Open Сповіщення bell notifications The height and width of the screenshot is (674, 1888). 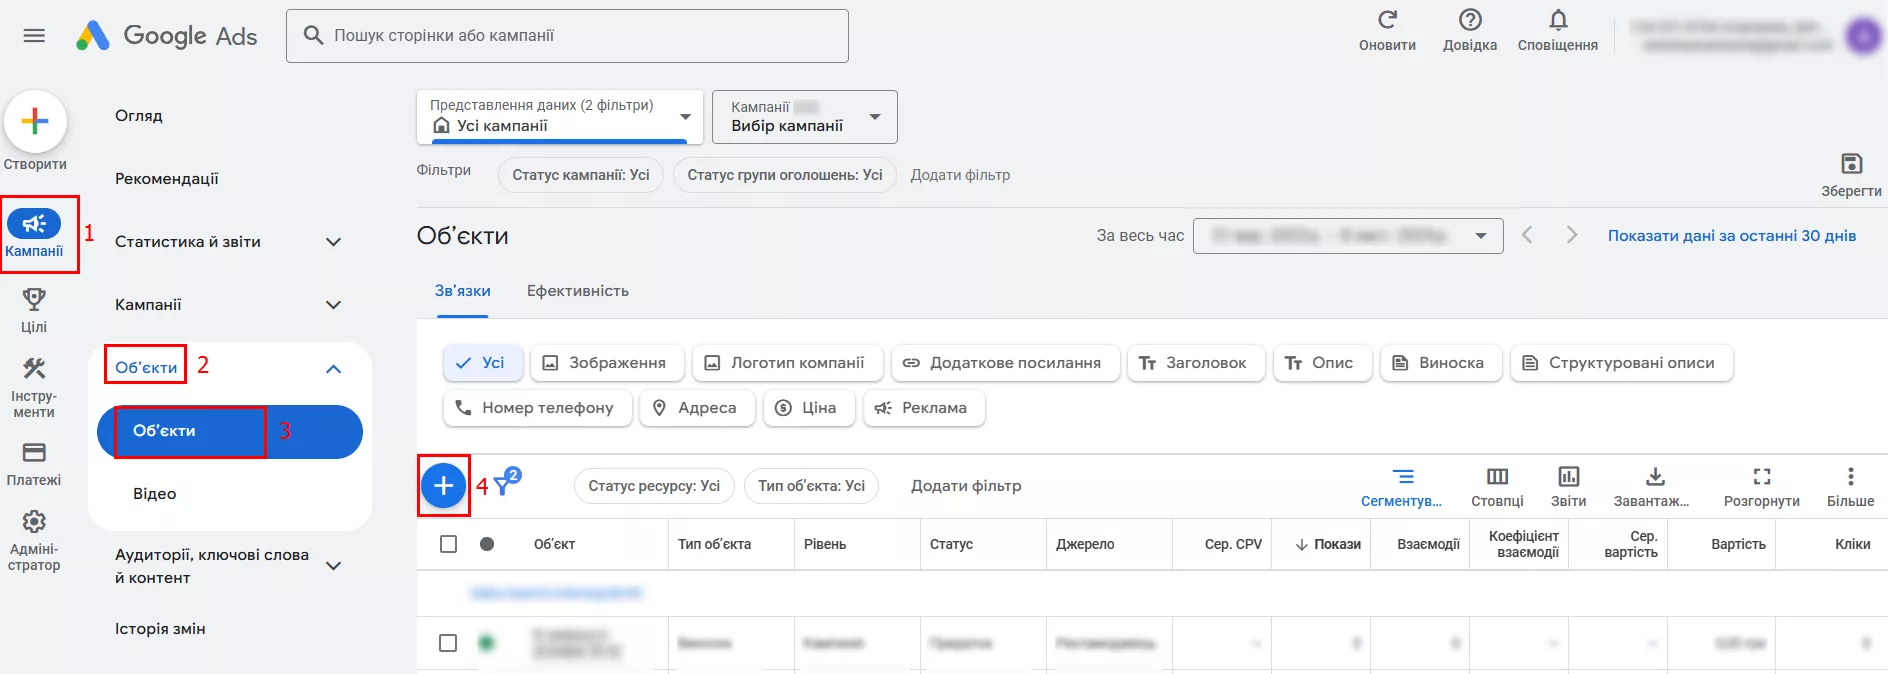[1557, 21]
